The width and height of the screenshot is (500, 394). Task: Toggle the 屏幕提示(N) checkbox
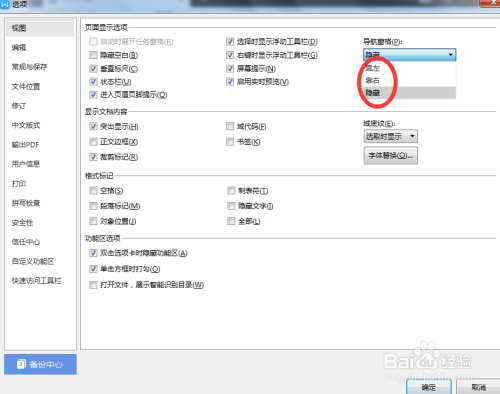tap(230, 69)
